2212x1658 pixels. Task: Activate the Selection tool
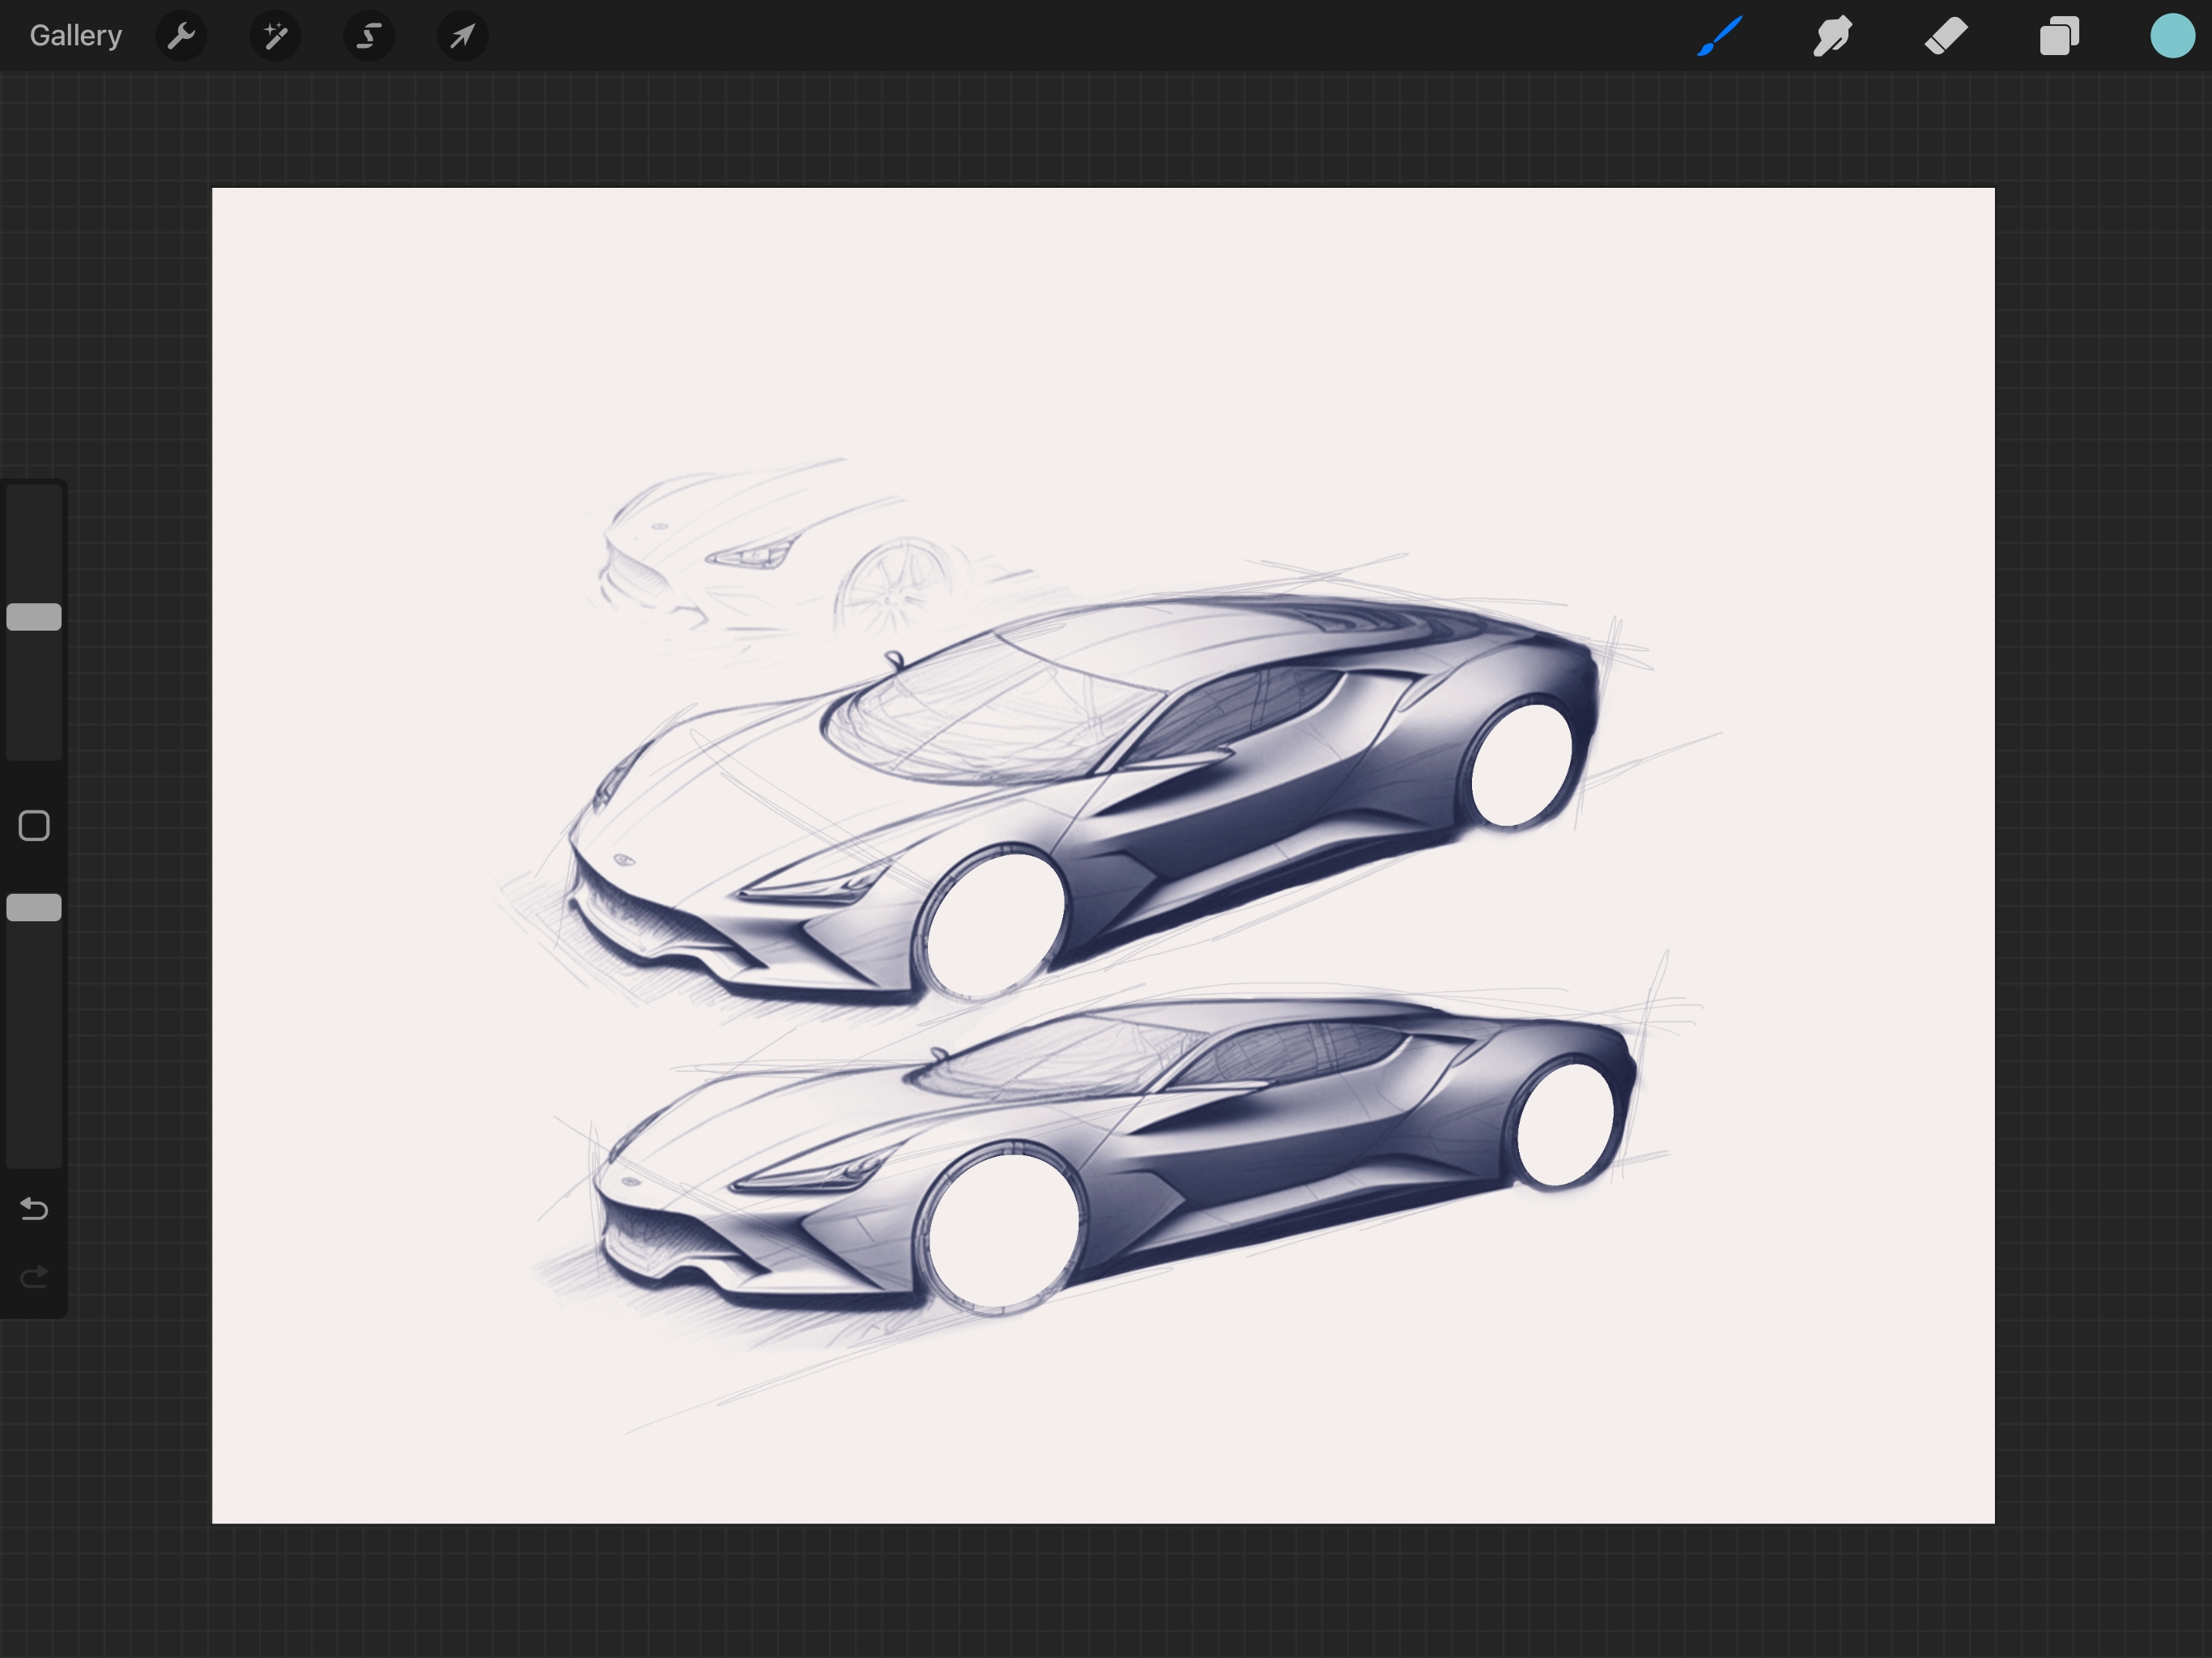point(368,36)
